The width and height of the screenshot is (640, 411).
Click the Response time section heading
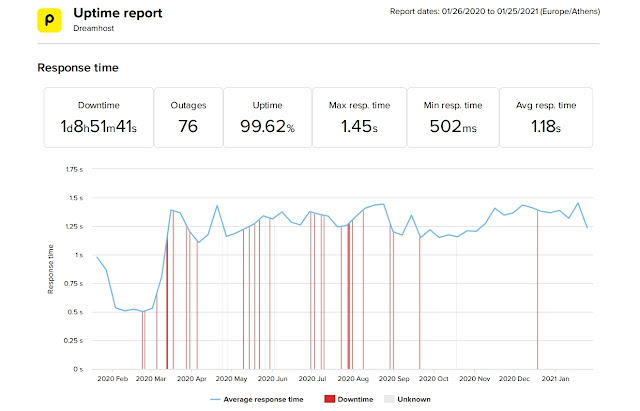pos(78,67)
